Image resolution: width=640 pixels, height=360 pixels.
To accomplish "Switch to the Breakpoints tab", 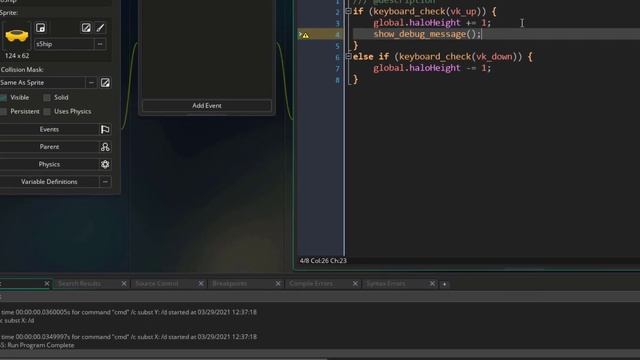I will 230,283.
